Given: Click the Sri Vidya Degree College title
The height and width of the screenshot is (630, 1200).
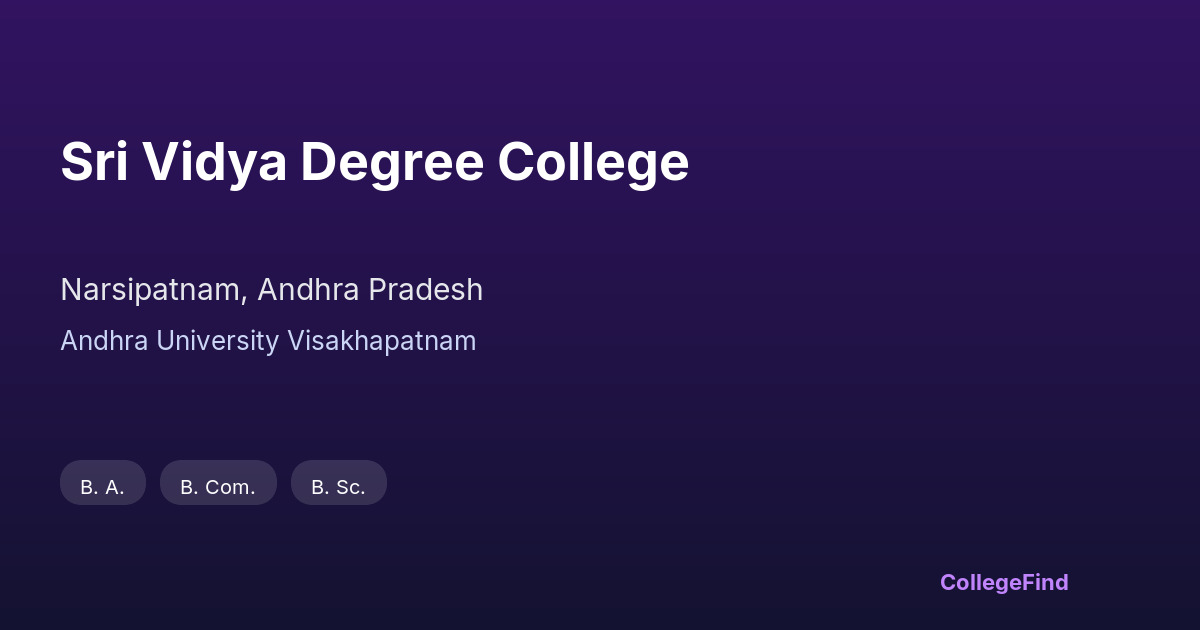Looking at the screenshot, I should [375, 162].
